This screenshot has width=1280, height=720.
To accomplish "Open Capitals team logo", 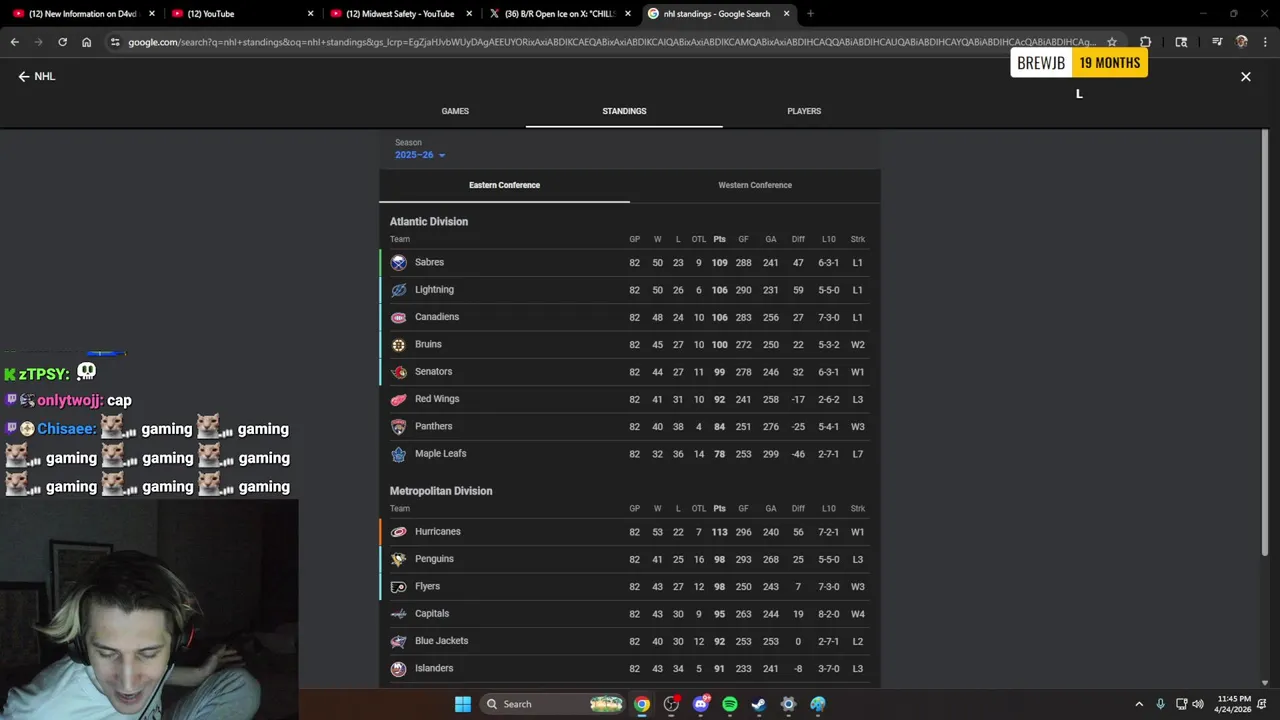I will 398,614.
